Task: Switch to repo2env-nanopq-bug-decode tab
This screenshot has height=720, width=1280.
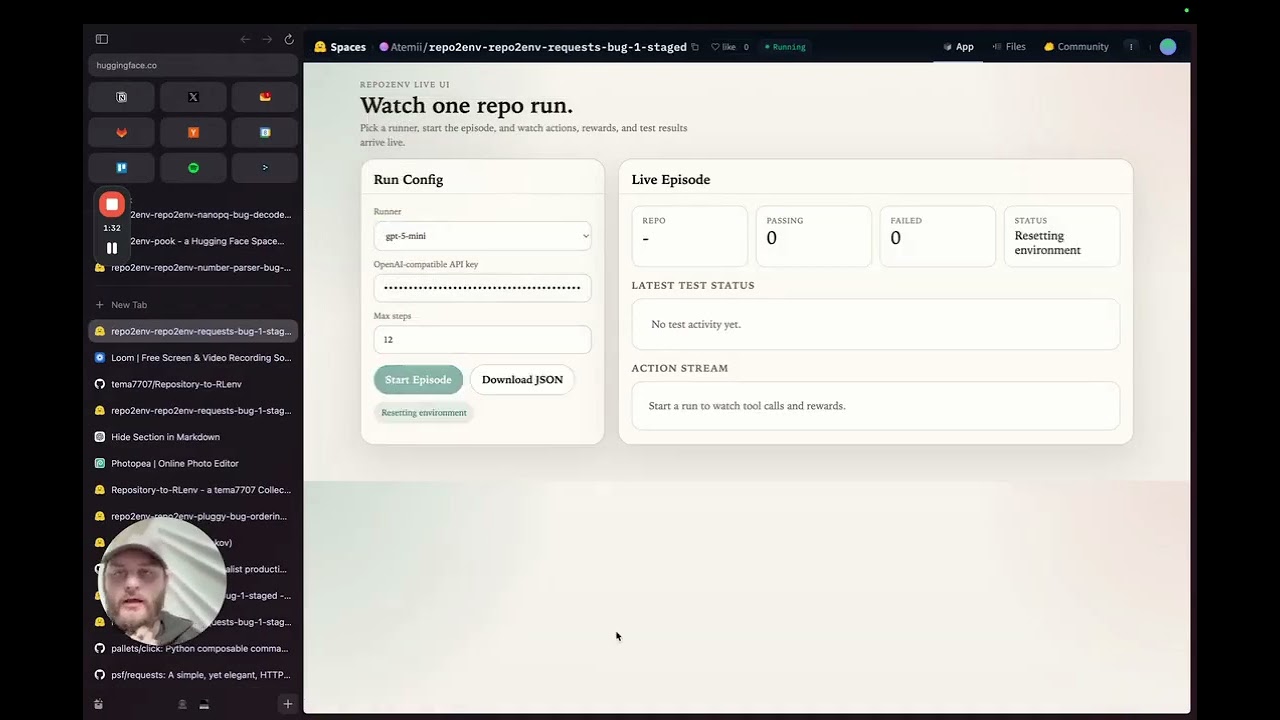Action: click(x=210, y=215)
